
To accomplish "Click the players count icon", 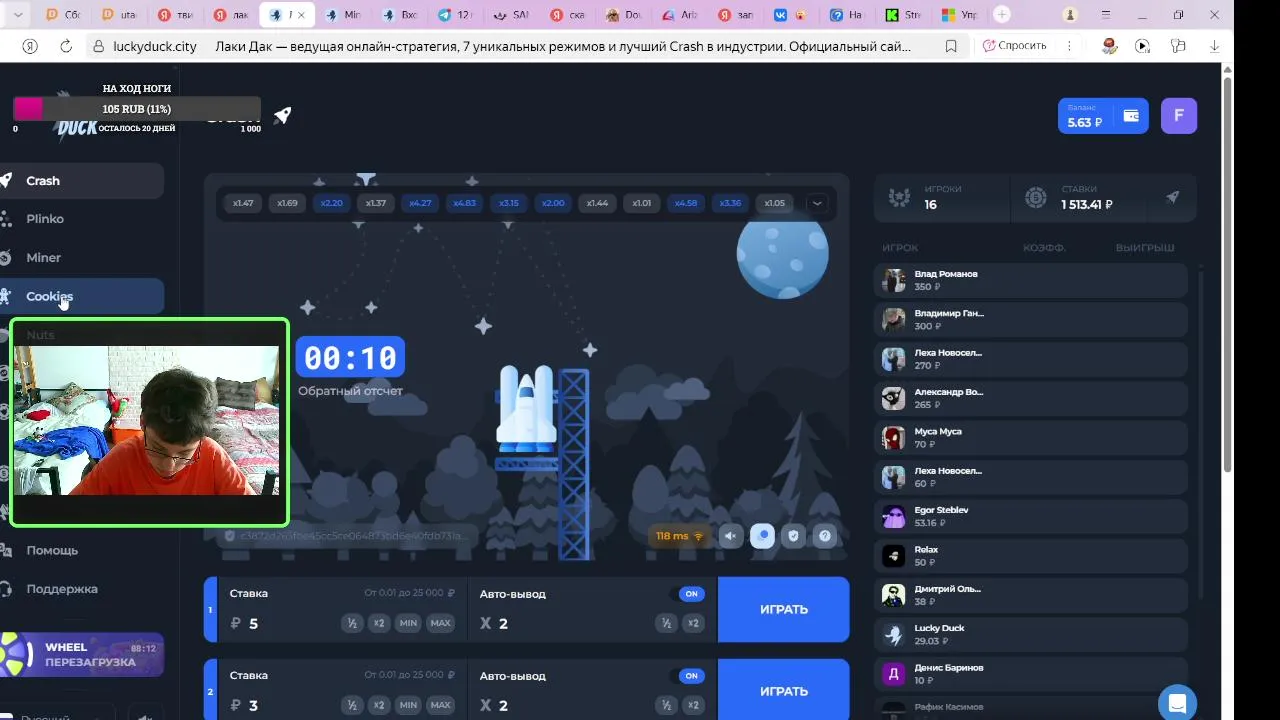I will (900, 198).
